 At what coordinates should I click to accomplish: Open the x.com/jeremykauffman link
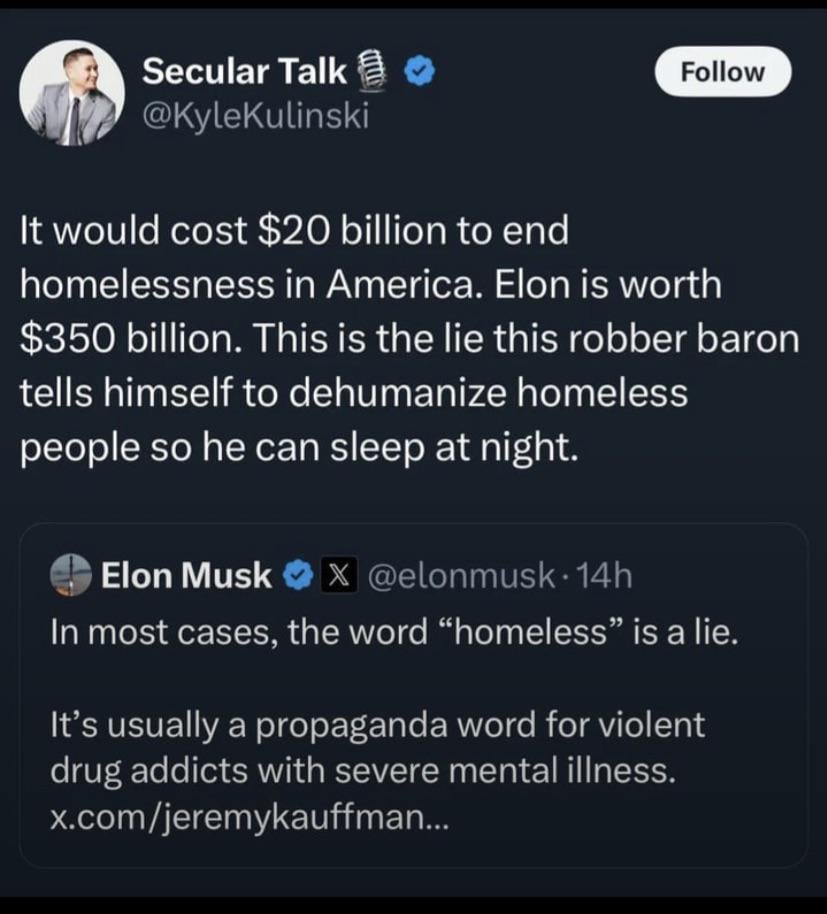(x=250, y=819)
